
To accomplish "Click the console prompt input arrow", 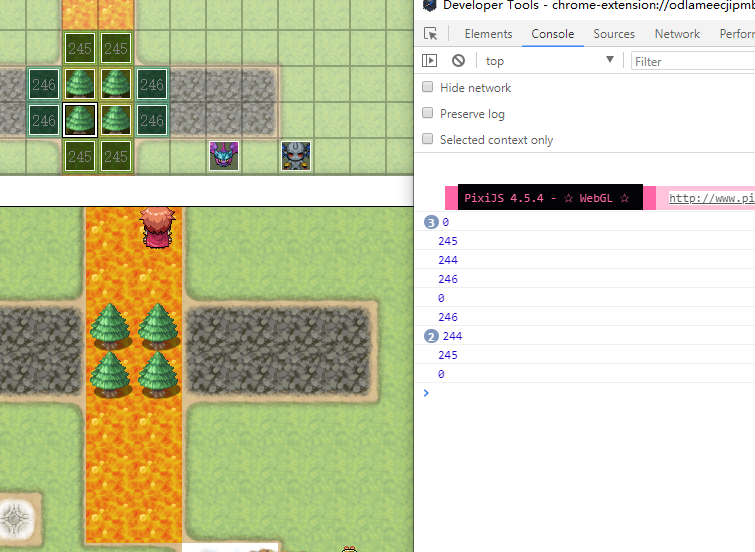I will pyautogui.click(x=426, y=393).
